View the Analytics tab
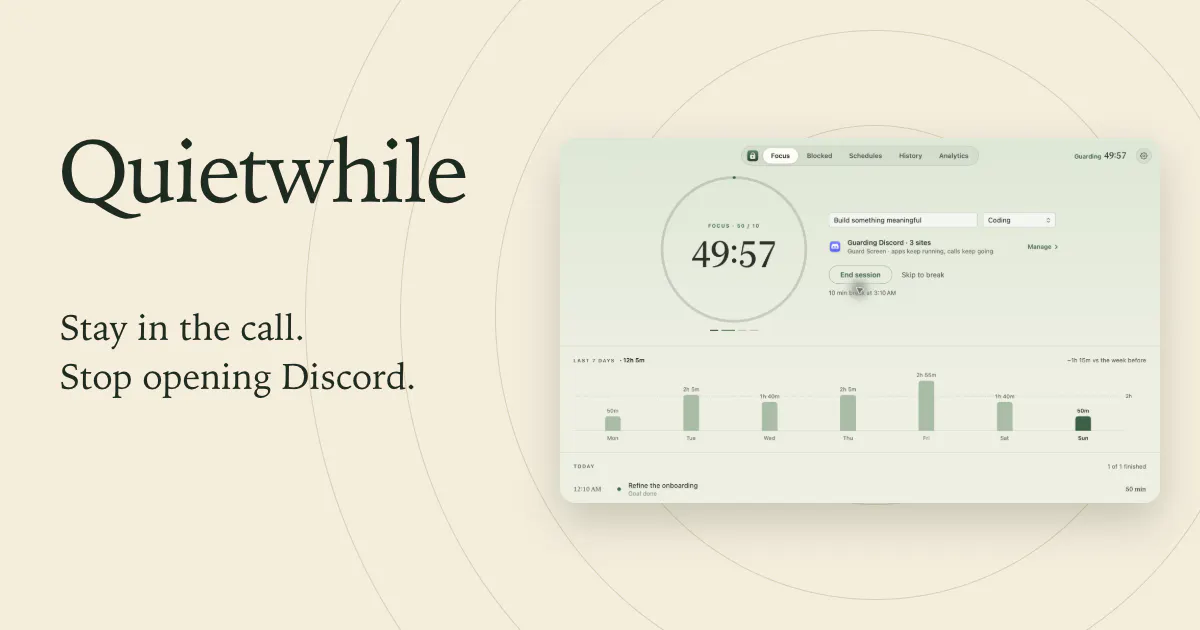The height and width of the screenshot is (630, 1200). pyautogui.click(x=953, y=156)
